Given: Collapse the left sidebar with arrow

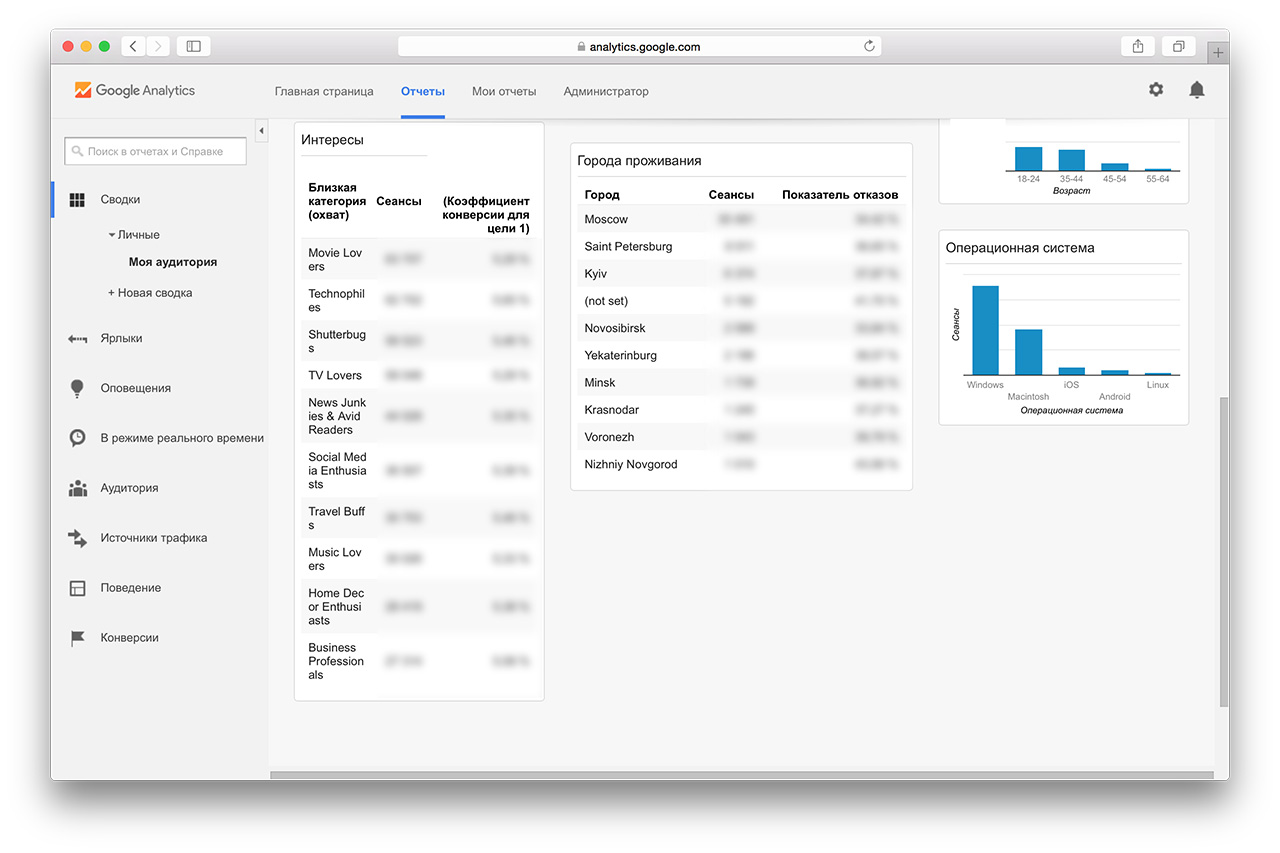Looking at the screenshot, I should 261,131.
